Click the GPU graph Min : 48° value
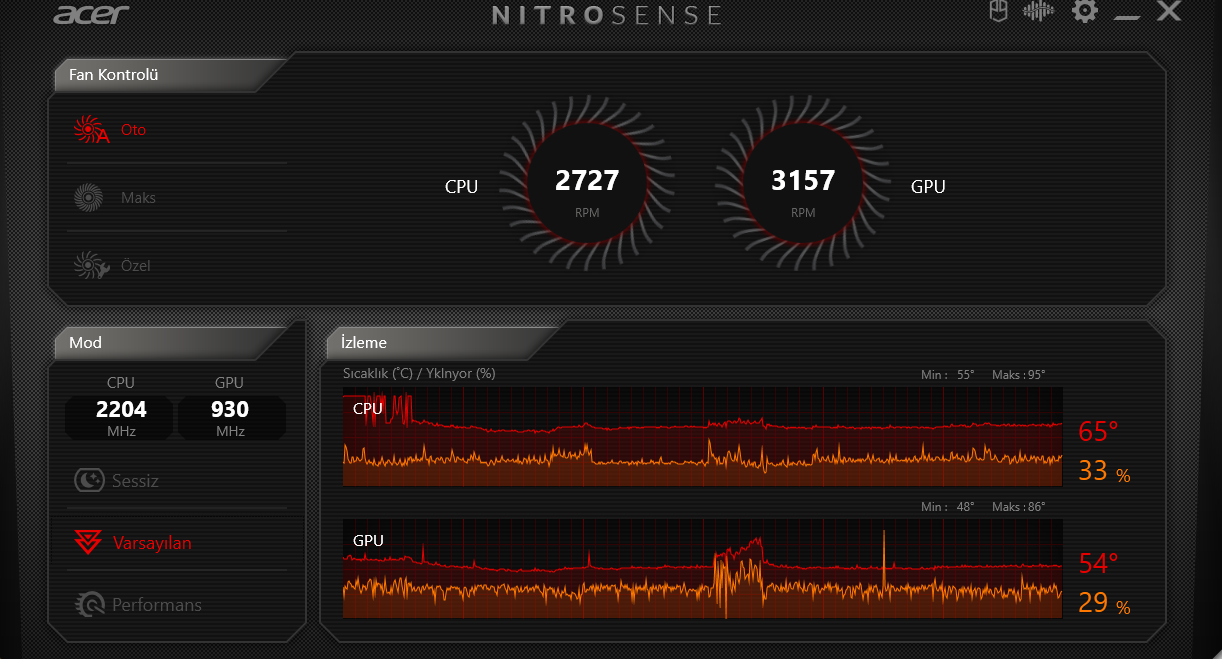This screenshot has width=1222, height=659. coord(948,507)
